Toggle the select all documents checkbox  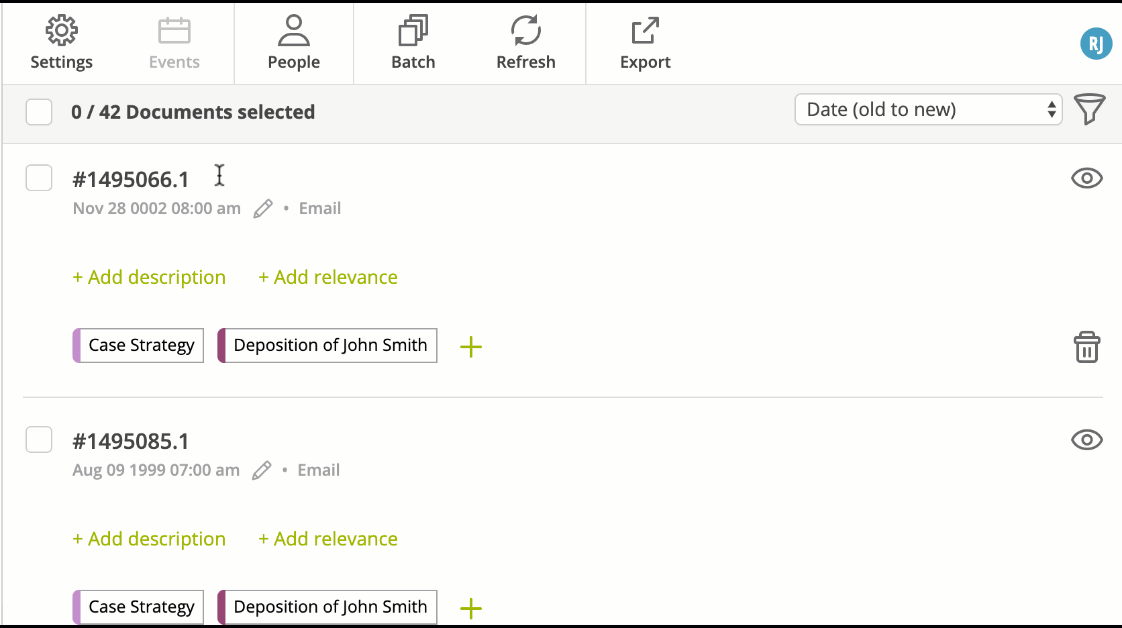click(x=39, y=112)
